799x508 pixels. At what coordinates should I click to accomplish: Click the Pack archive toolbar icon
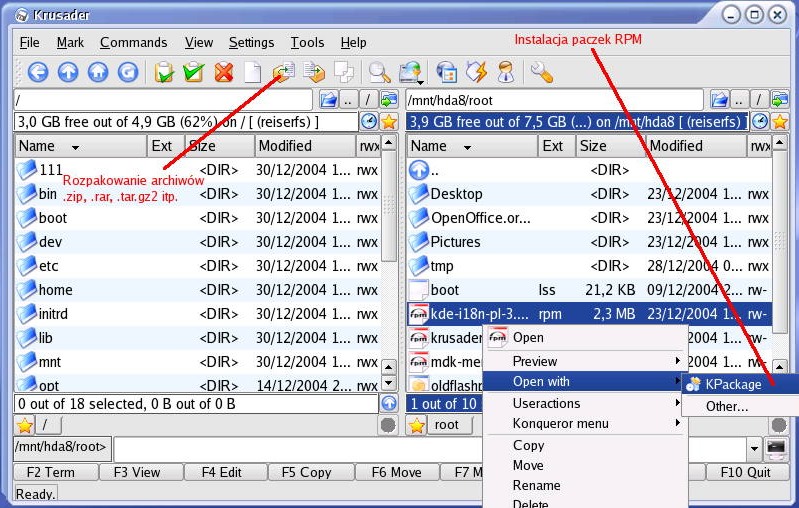[314, 72]
